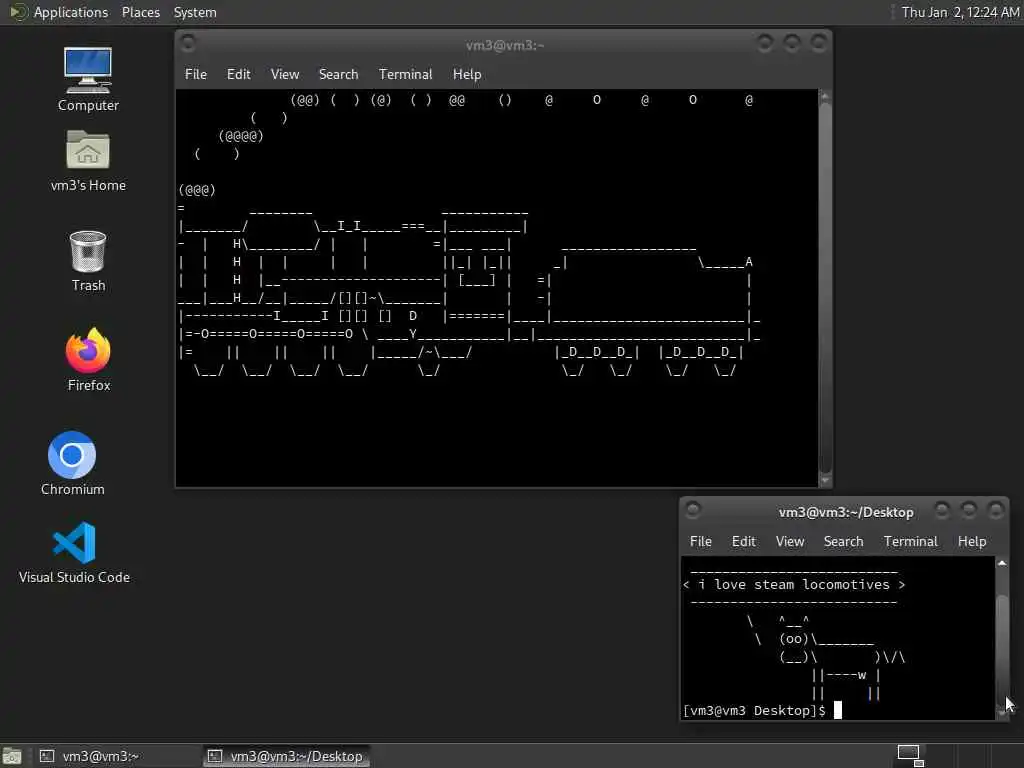Image resolution: width=1024 pixels, height=768 pixels.
Task: Click the workspace switcher icon in bottom panel
Action: [910, 756]
